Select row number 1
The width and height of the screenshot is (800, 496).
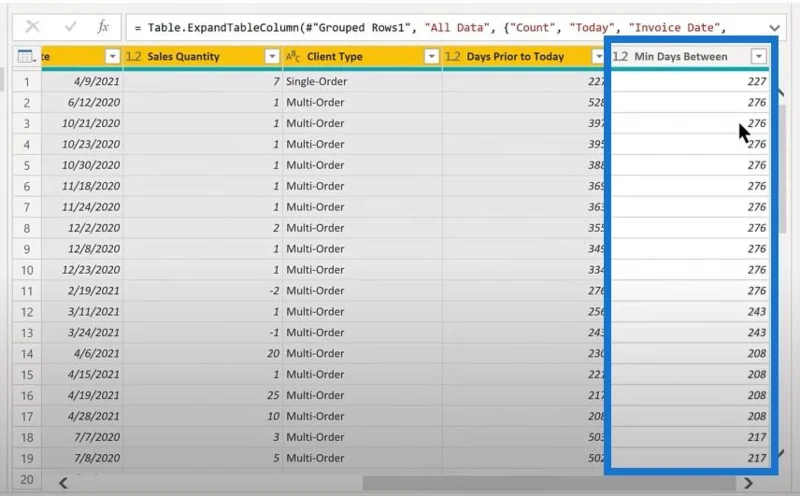tap(27, 82)
